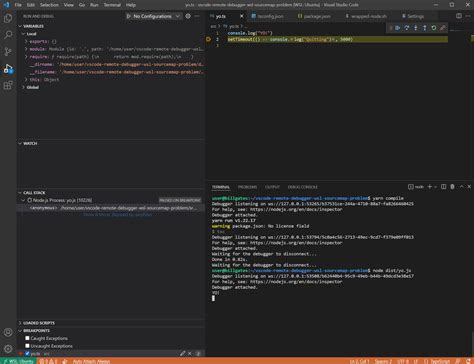
Task: Show the Problems panel tab
Action: point(247,187)
